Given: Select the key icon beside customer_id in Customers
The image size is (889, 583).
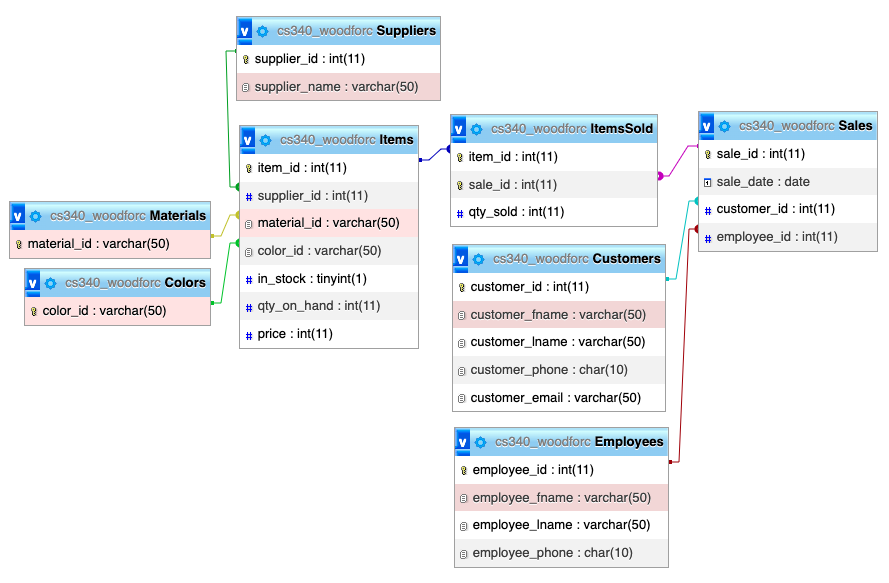Looking at the screenshot, I should coord(462,287).
